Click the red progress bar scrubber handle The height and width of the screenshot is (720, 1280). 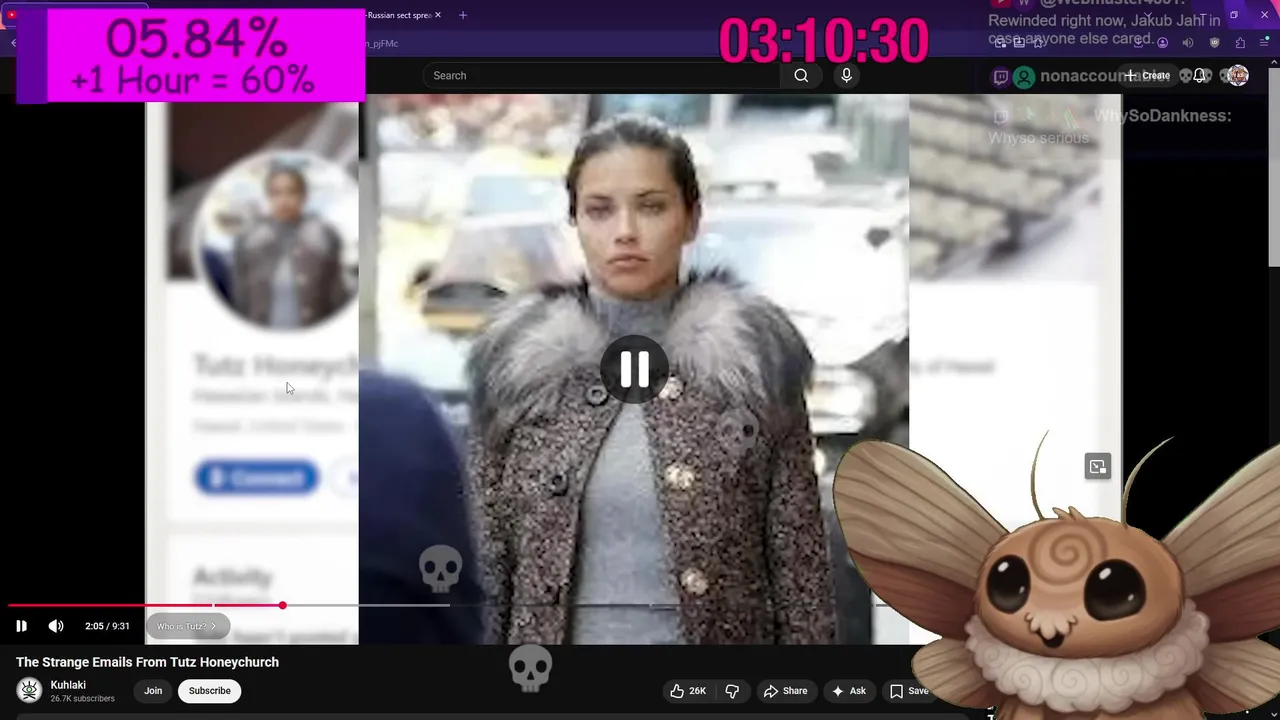pos(282,605)
